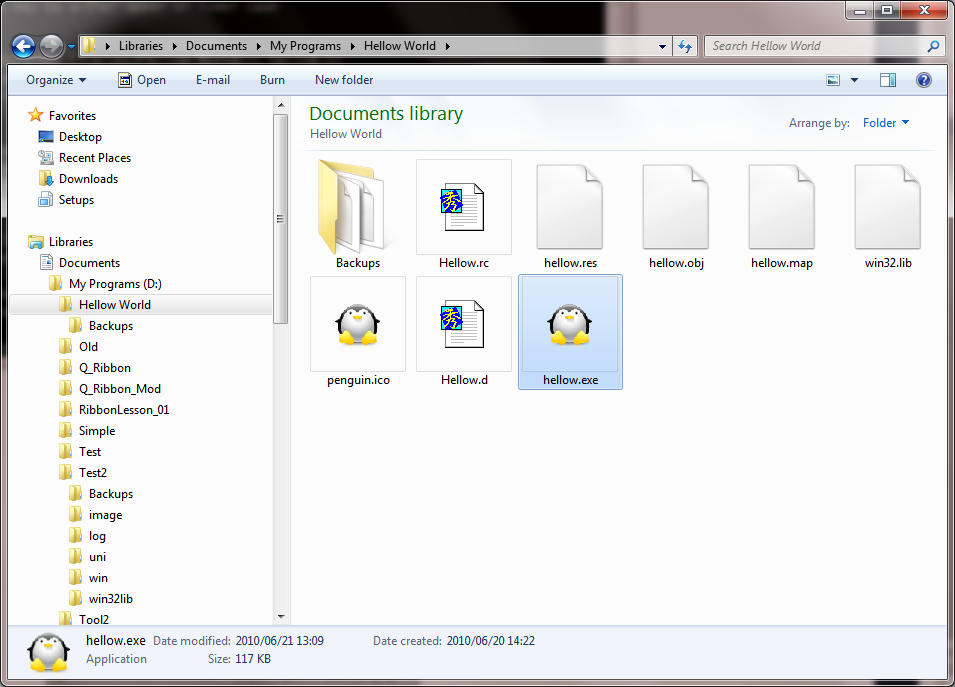Screen dimensions: 955x687
Task: Click E-mail in the command bar
Action: pyautogui.click(x=213, y=80)
